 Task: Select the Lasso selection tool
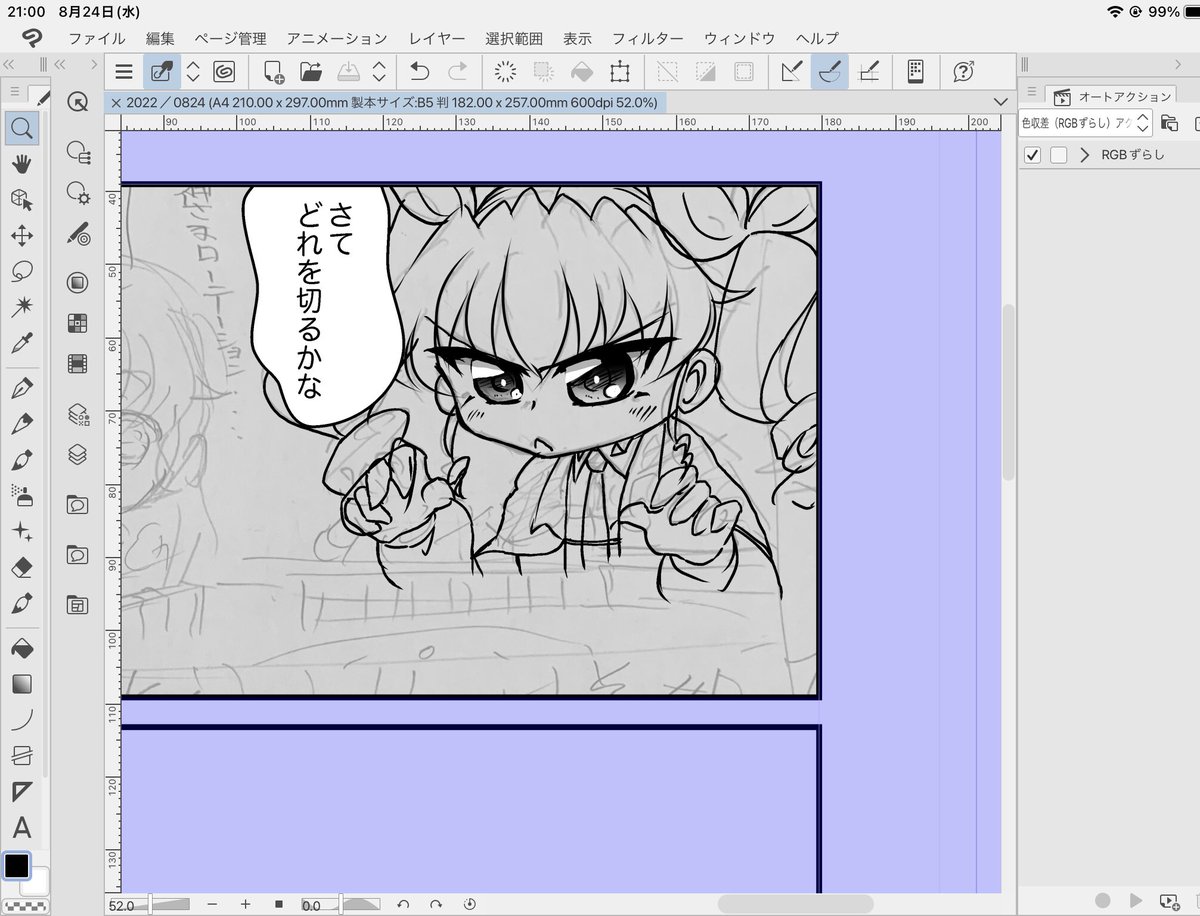pyautogui.click(x=22, y=271)
